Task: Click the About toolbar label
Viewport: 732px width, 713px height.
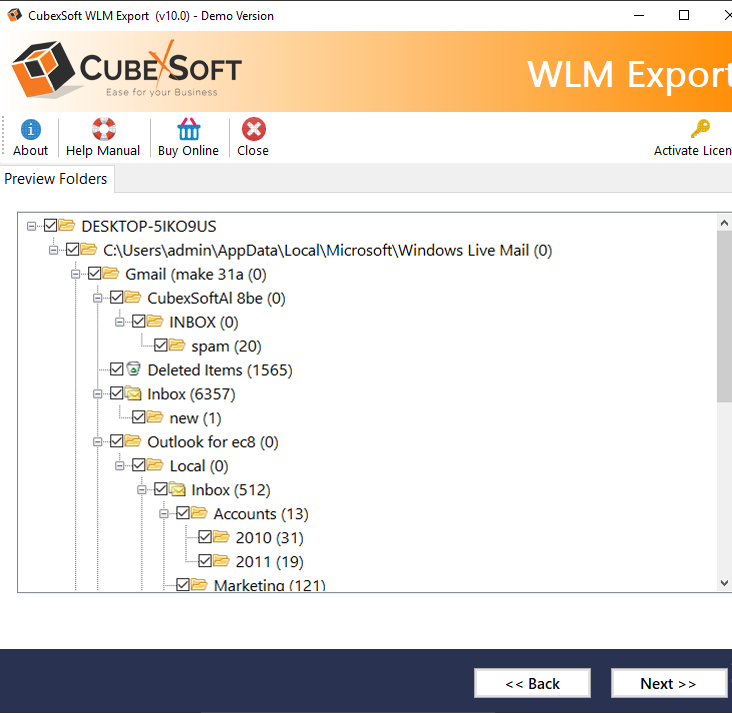Action: coord(30,150)
